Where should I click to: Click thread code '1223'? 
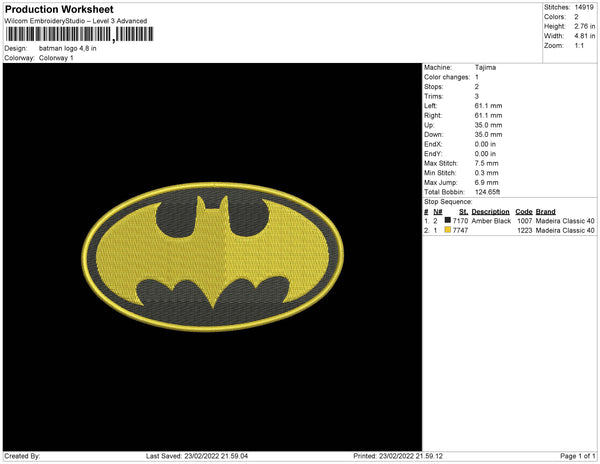coord(525,230)
